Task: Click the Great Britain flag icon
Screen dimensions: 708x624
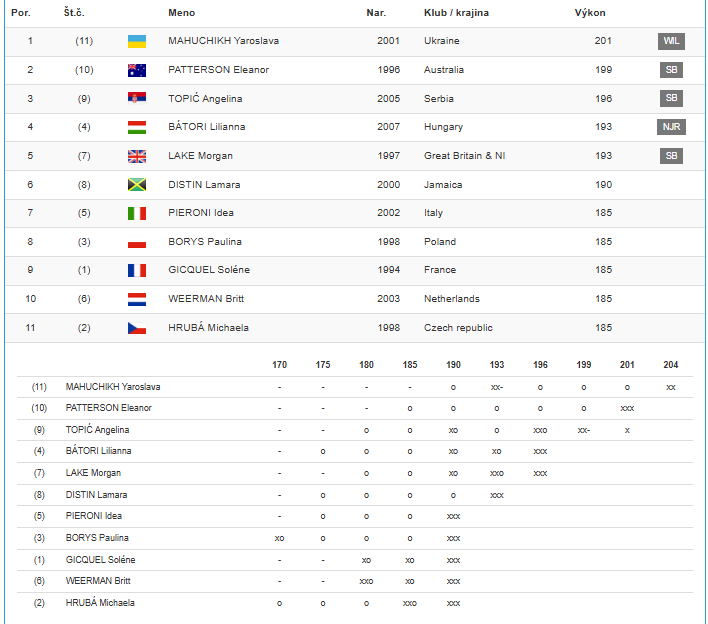Action: click(137, 156)
